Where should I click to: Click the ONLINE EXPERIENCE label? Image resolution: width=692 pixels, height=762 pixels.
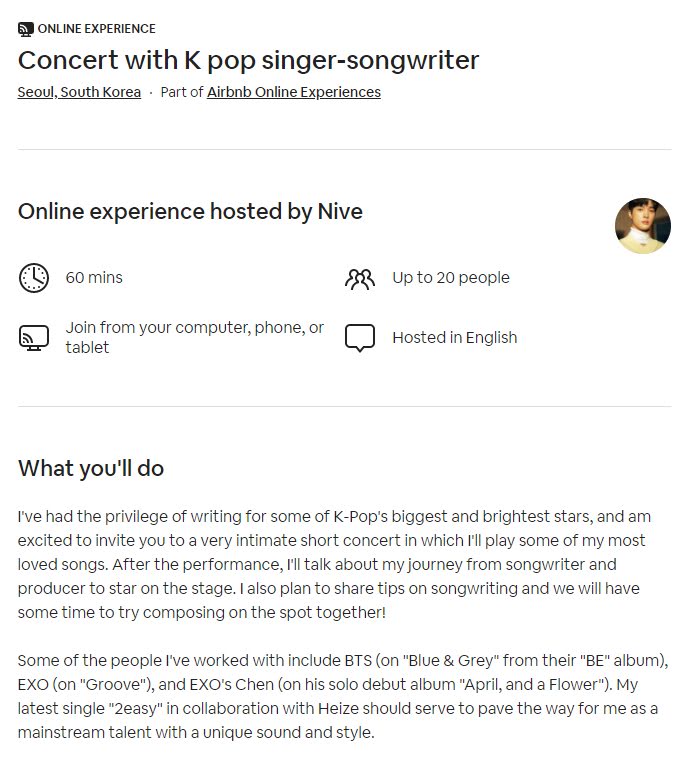click(97, 29)
